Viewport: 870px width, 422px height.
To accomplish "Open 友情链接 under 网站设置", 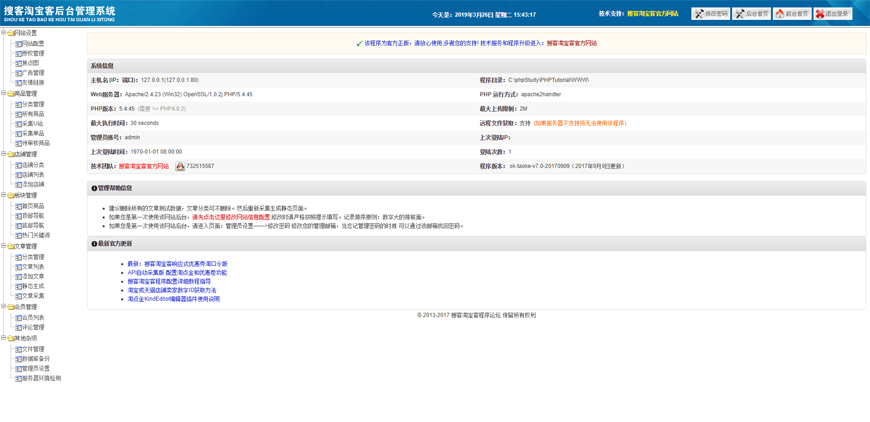I will coord(33,83).
